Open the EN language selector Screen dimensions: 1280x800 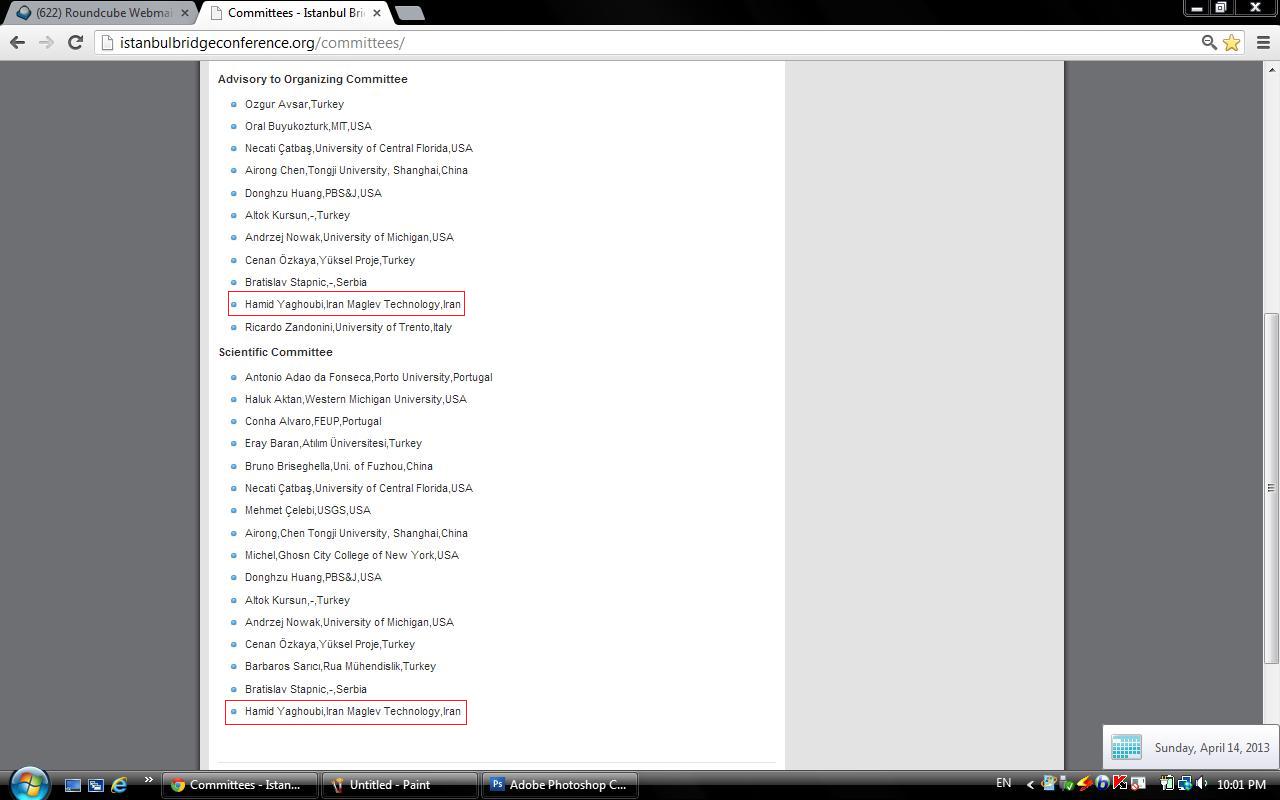(1003, 784)
